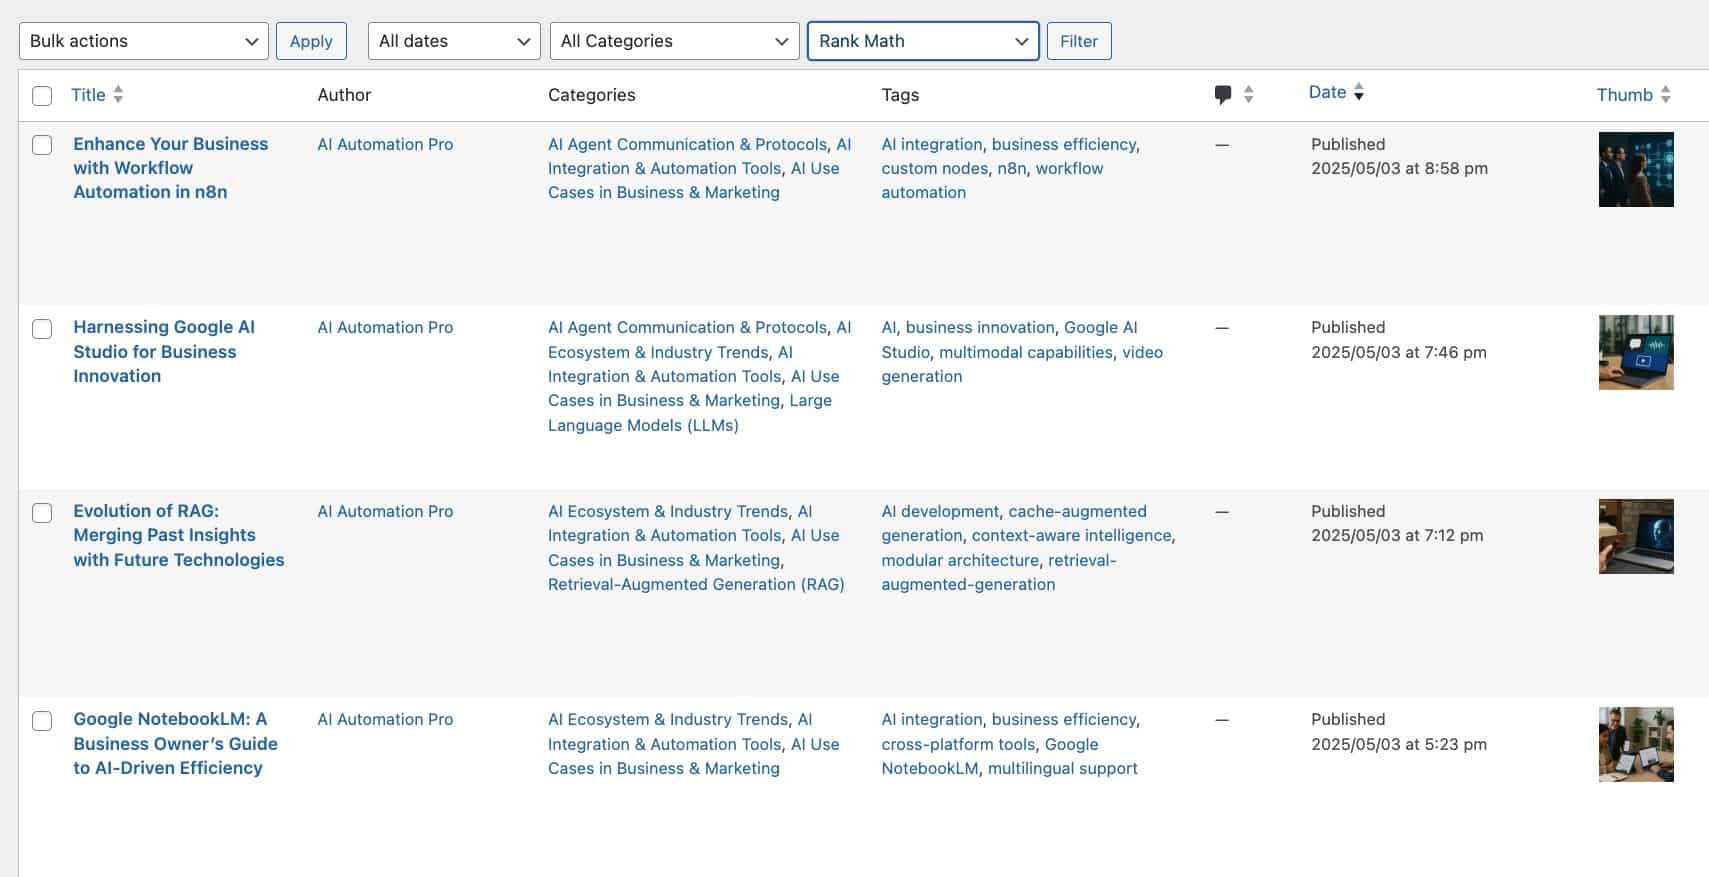Select checkbox for Evolution of RAG post
Viewport: 1709px width, 877px height.
point(42,513)
